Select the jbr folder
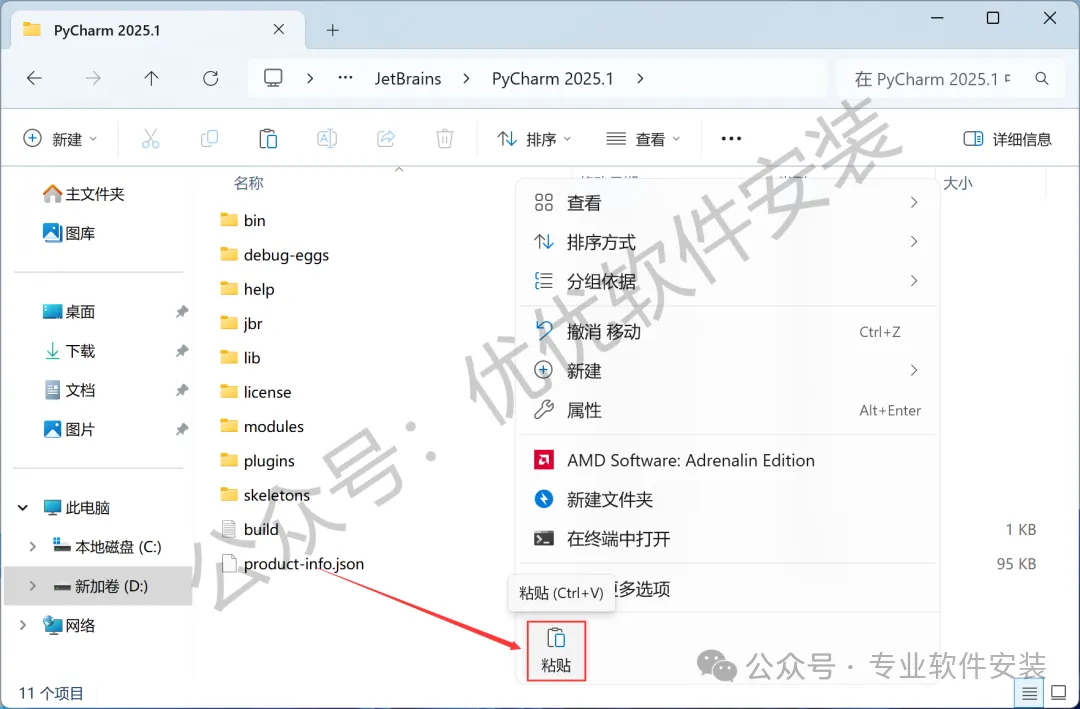 click(241, 323)
